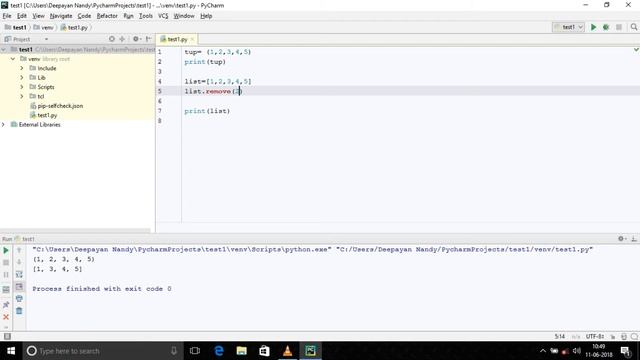Click restore layout icon in Run panel
This screenshot has height=360, width=640.
coord(6,290)
